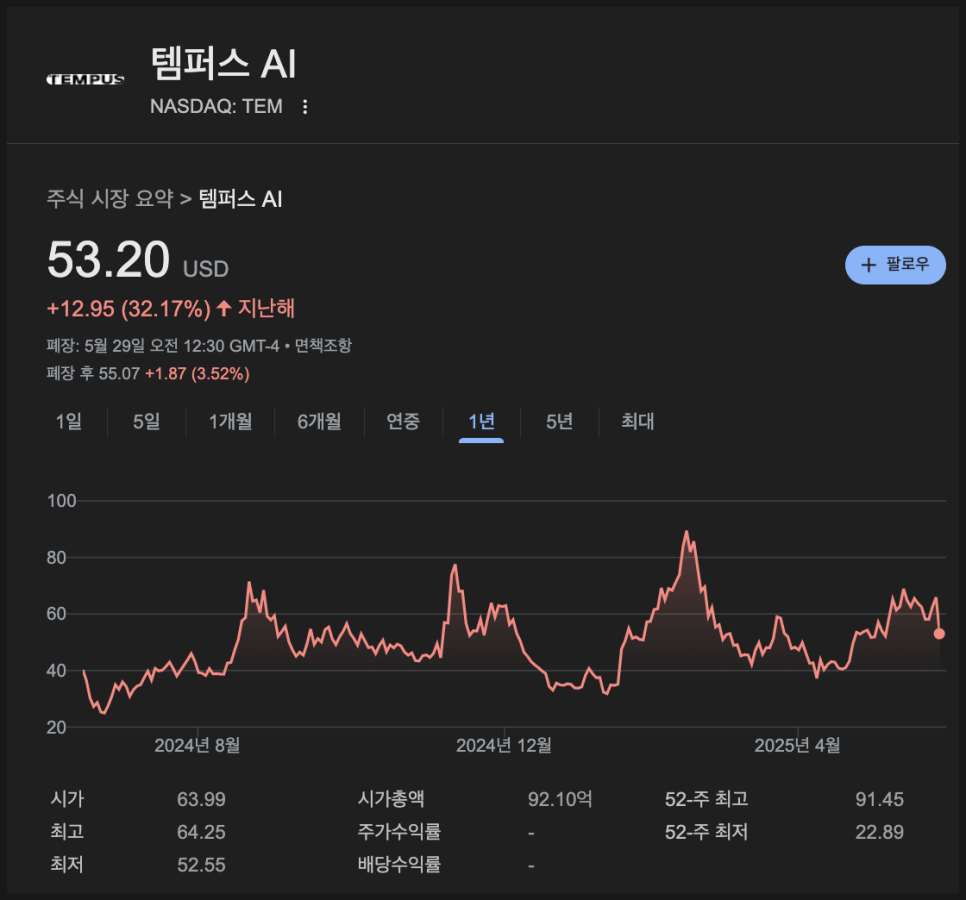Click the 시가총액 value 92.10억
The width and height of the screenshot is (966, 900).
click(x=560, y=800)
